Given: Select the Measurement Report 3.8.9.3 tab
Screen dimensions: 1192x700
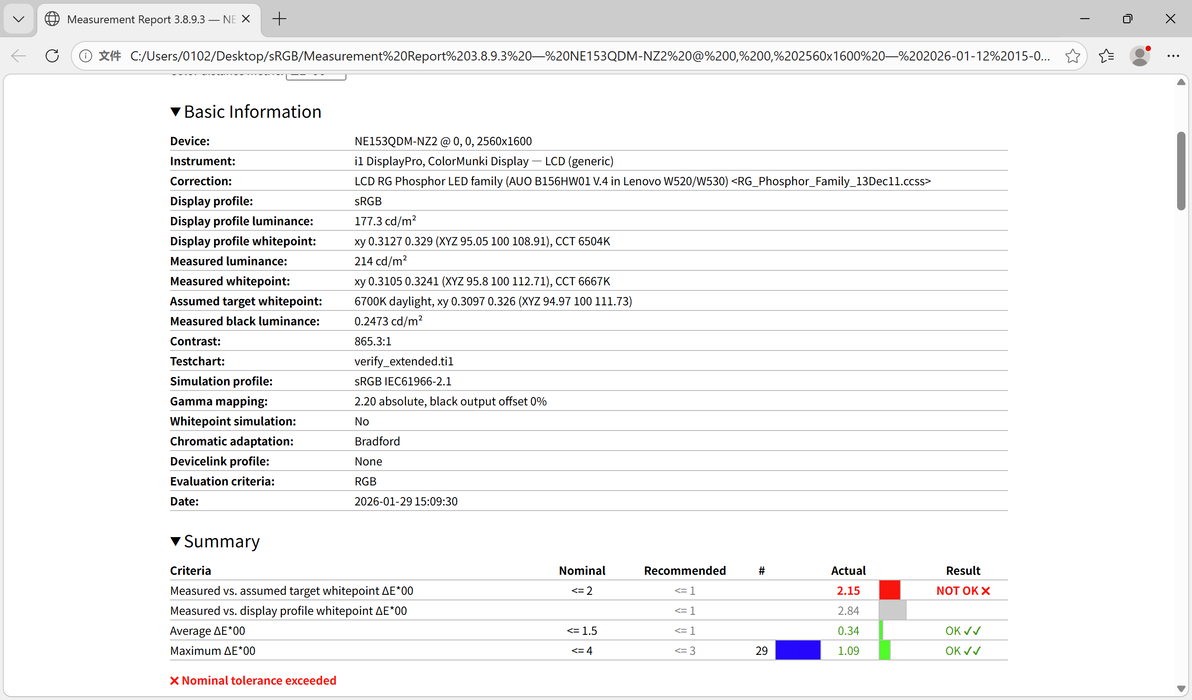Looking at the screenshot, I should pos(148,19).
